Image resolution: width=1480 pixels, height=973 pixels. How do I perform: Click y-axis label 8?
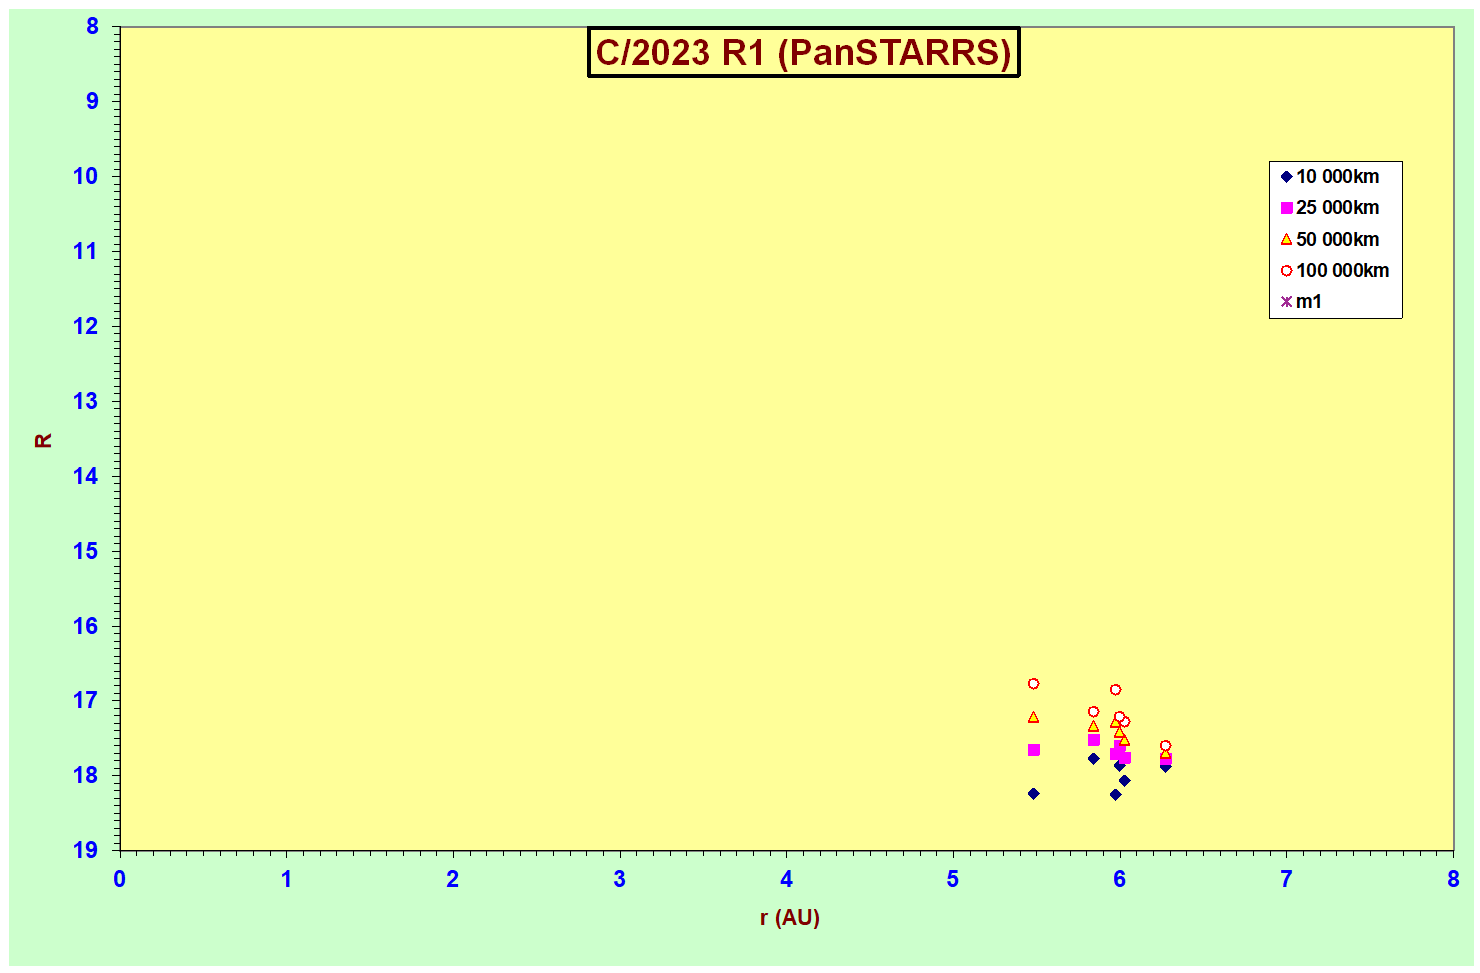[92, 27]
